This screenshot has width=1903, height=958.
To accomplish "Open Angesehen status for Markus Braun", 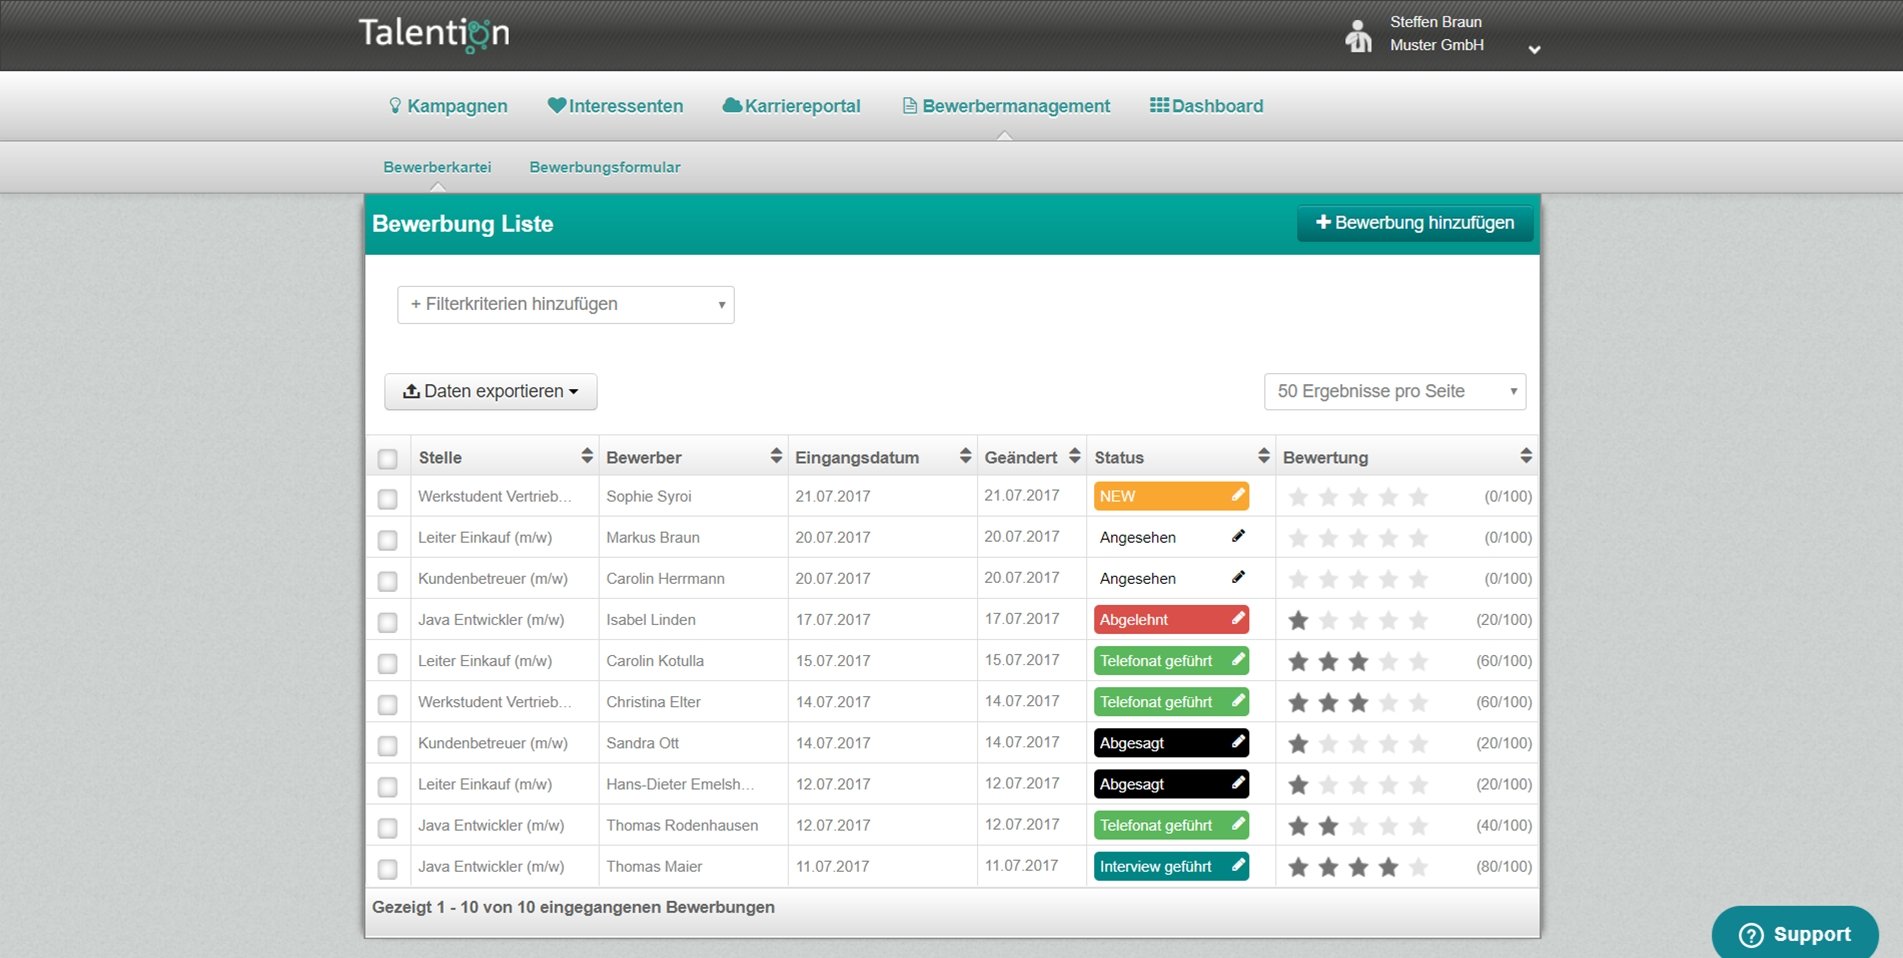I will 1171,537.
